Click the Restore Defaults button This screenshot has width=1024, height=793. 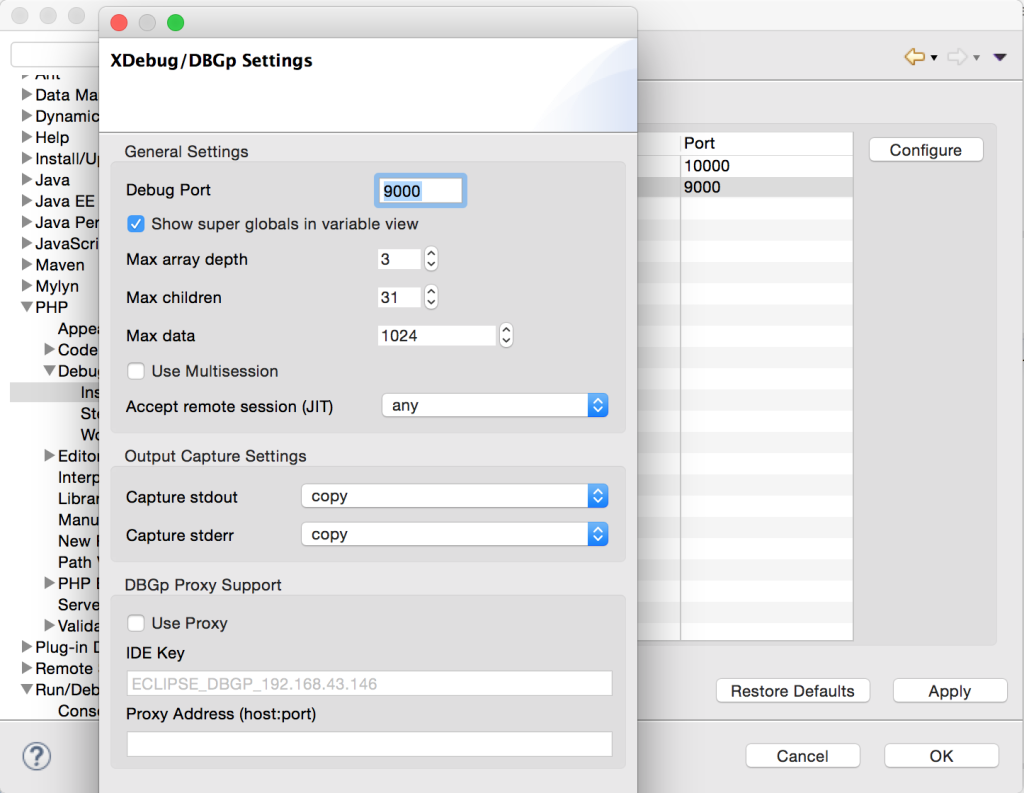tap(792, 691)
